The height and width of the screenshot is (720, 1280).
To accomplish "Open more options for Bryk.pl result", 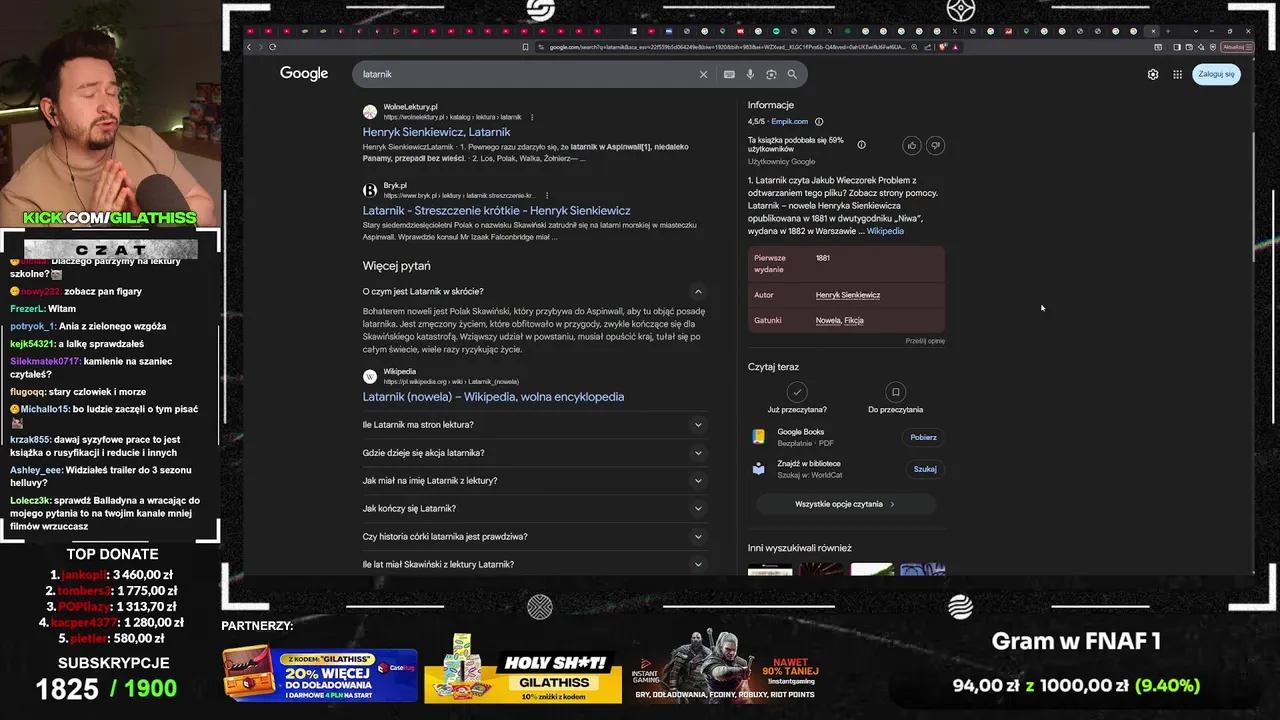I will click(x=546, y=196).
